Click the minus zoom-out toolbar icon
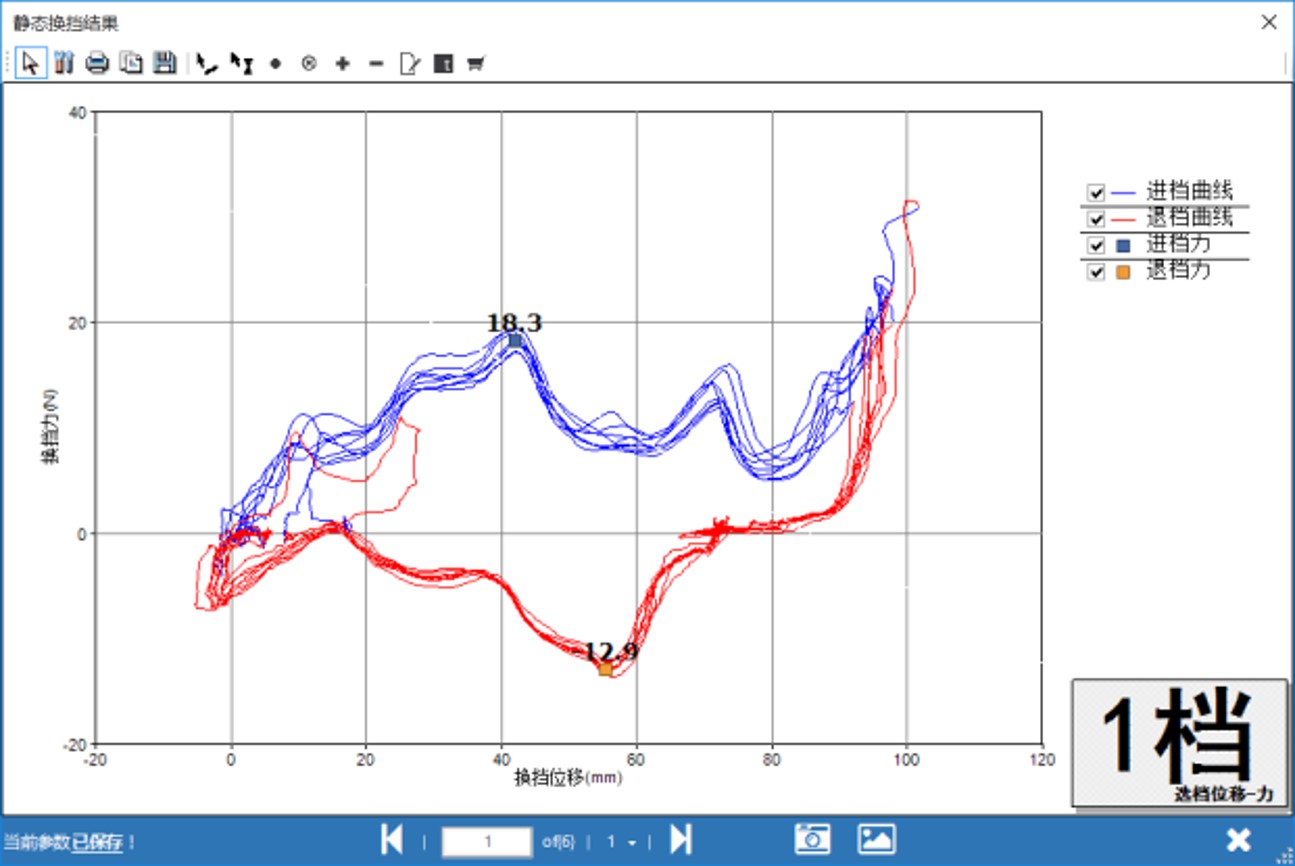 coord(376,64)
